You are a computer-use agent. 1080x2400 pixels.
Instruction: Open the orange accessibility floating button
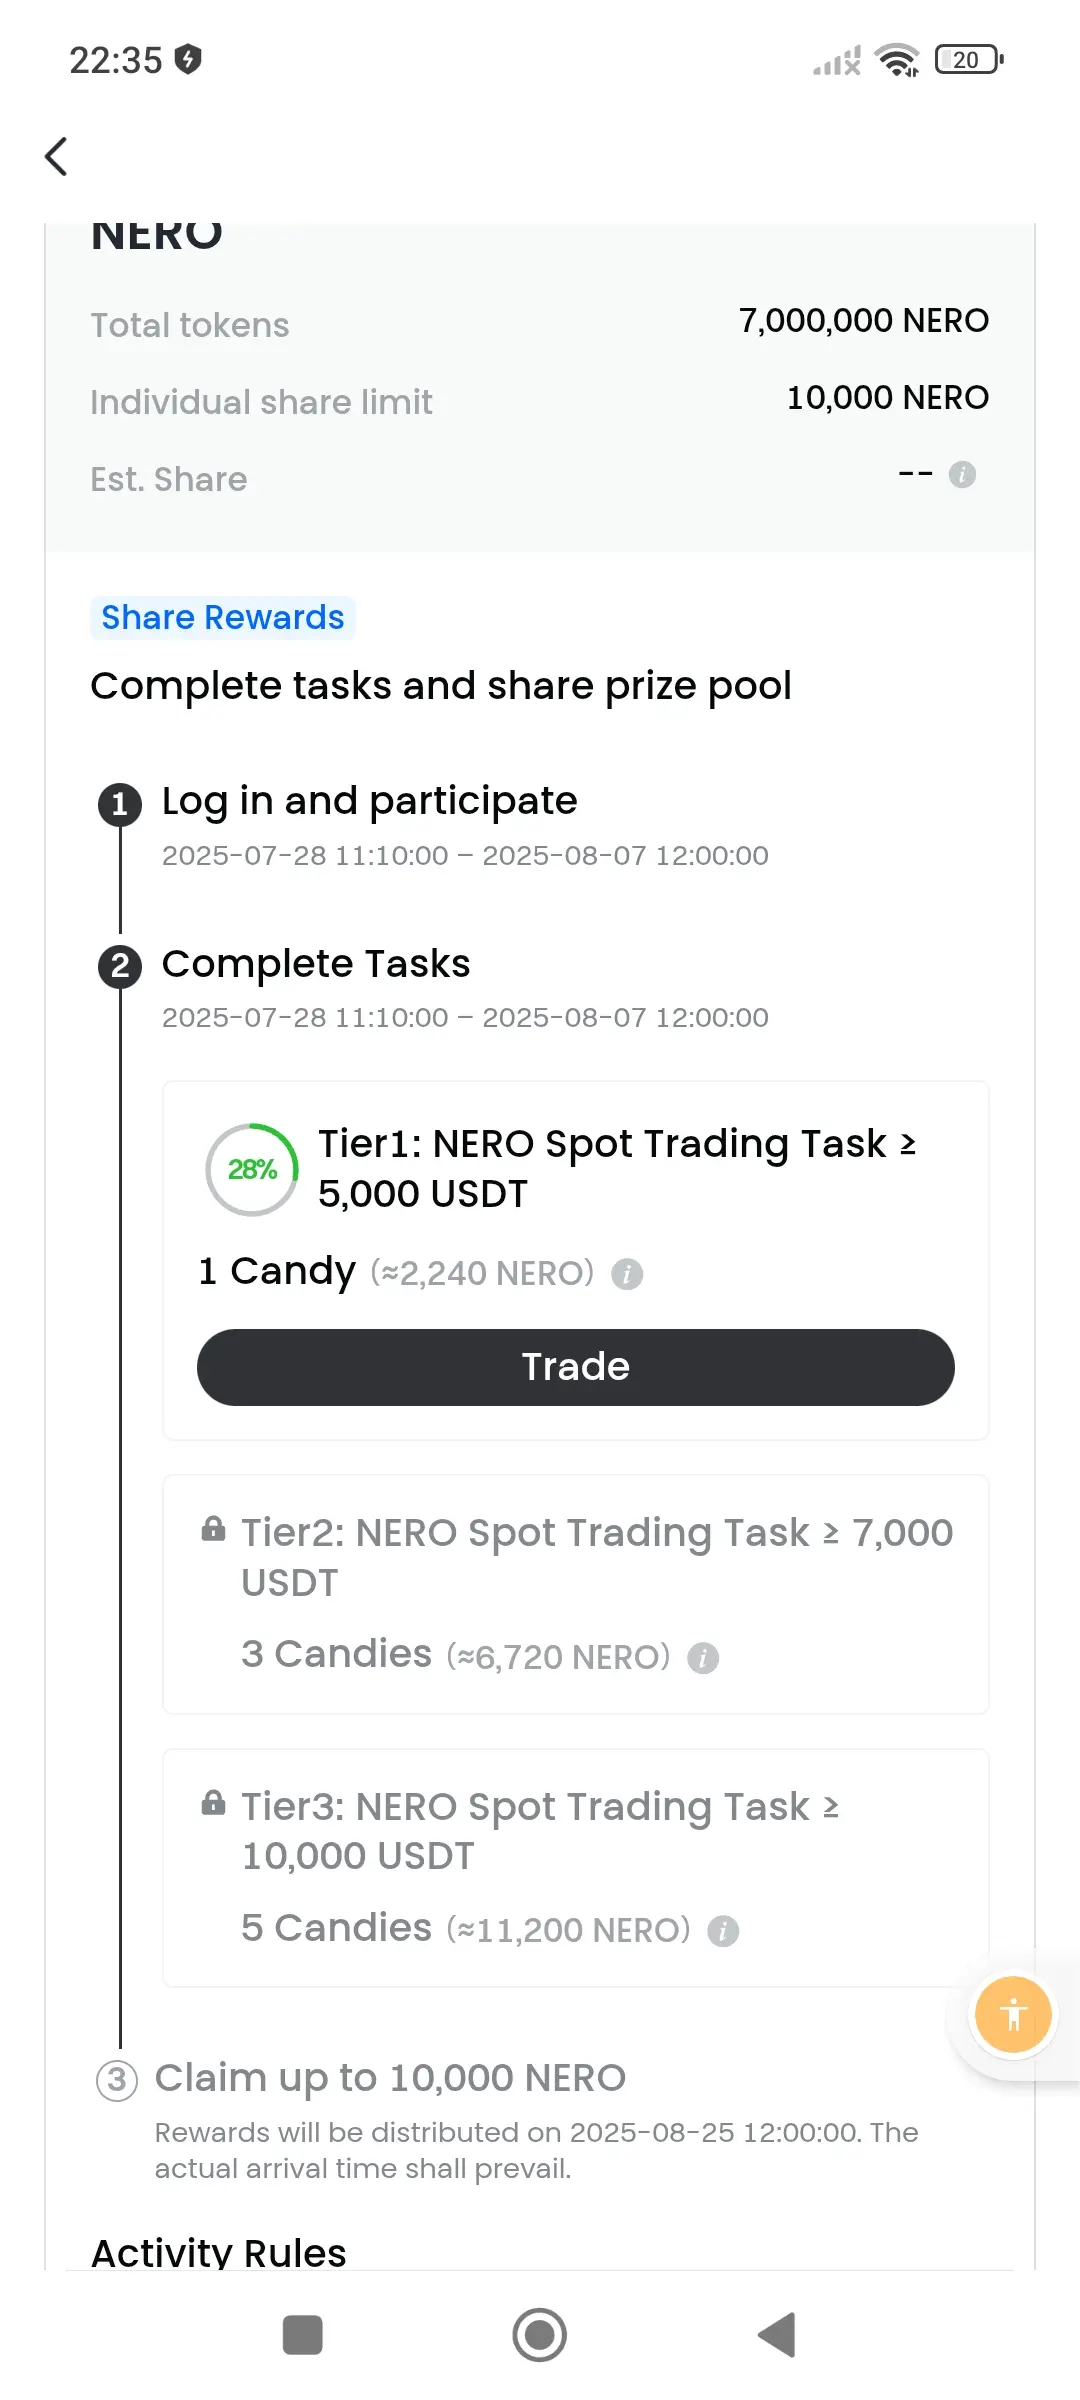(x=1013, y=2014)
